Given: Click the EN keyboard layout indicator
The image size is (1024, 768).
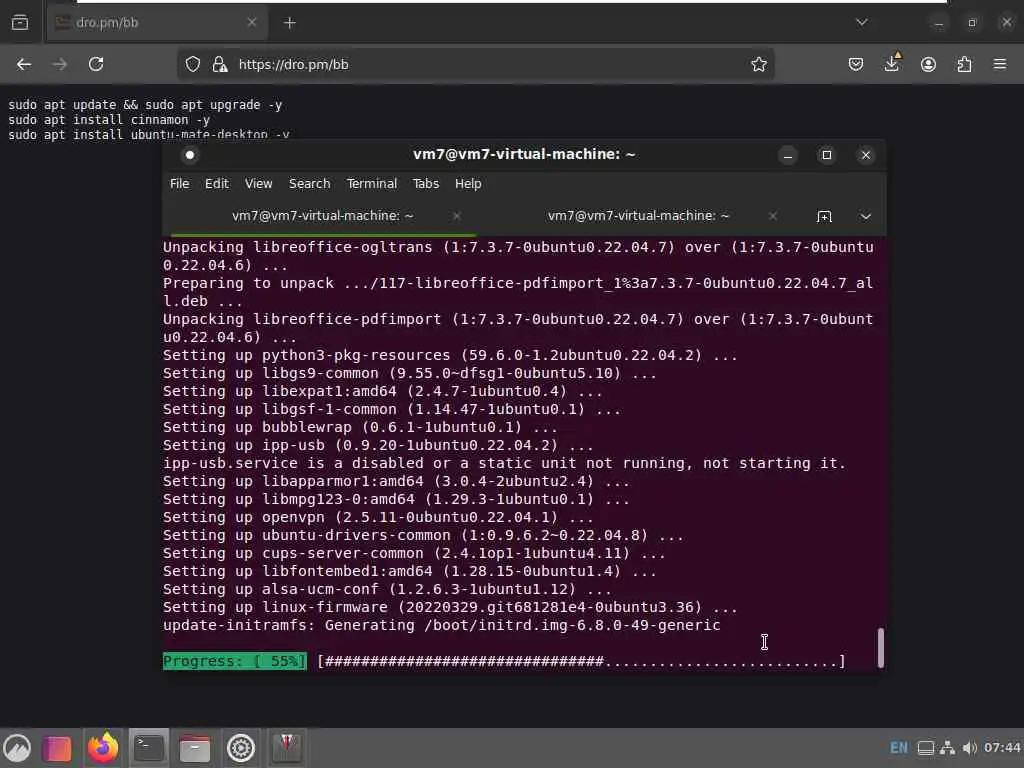Looking at the screenshot, I should coord(899,748).
